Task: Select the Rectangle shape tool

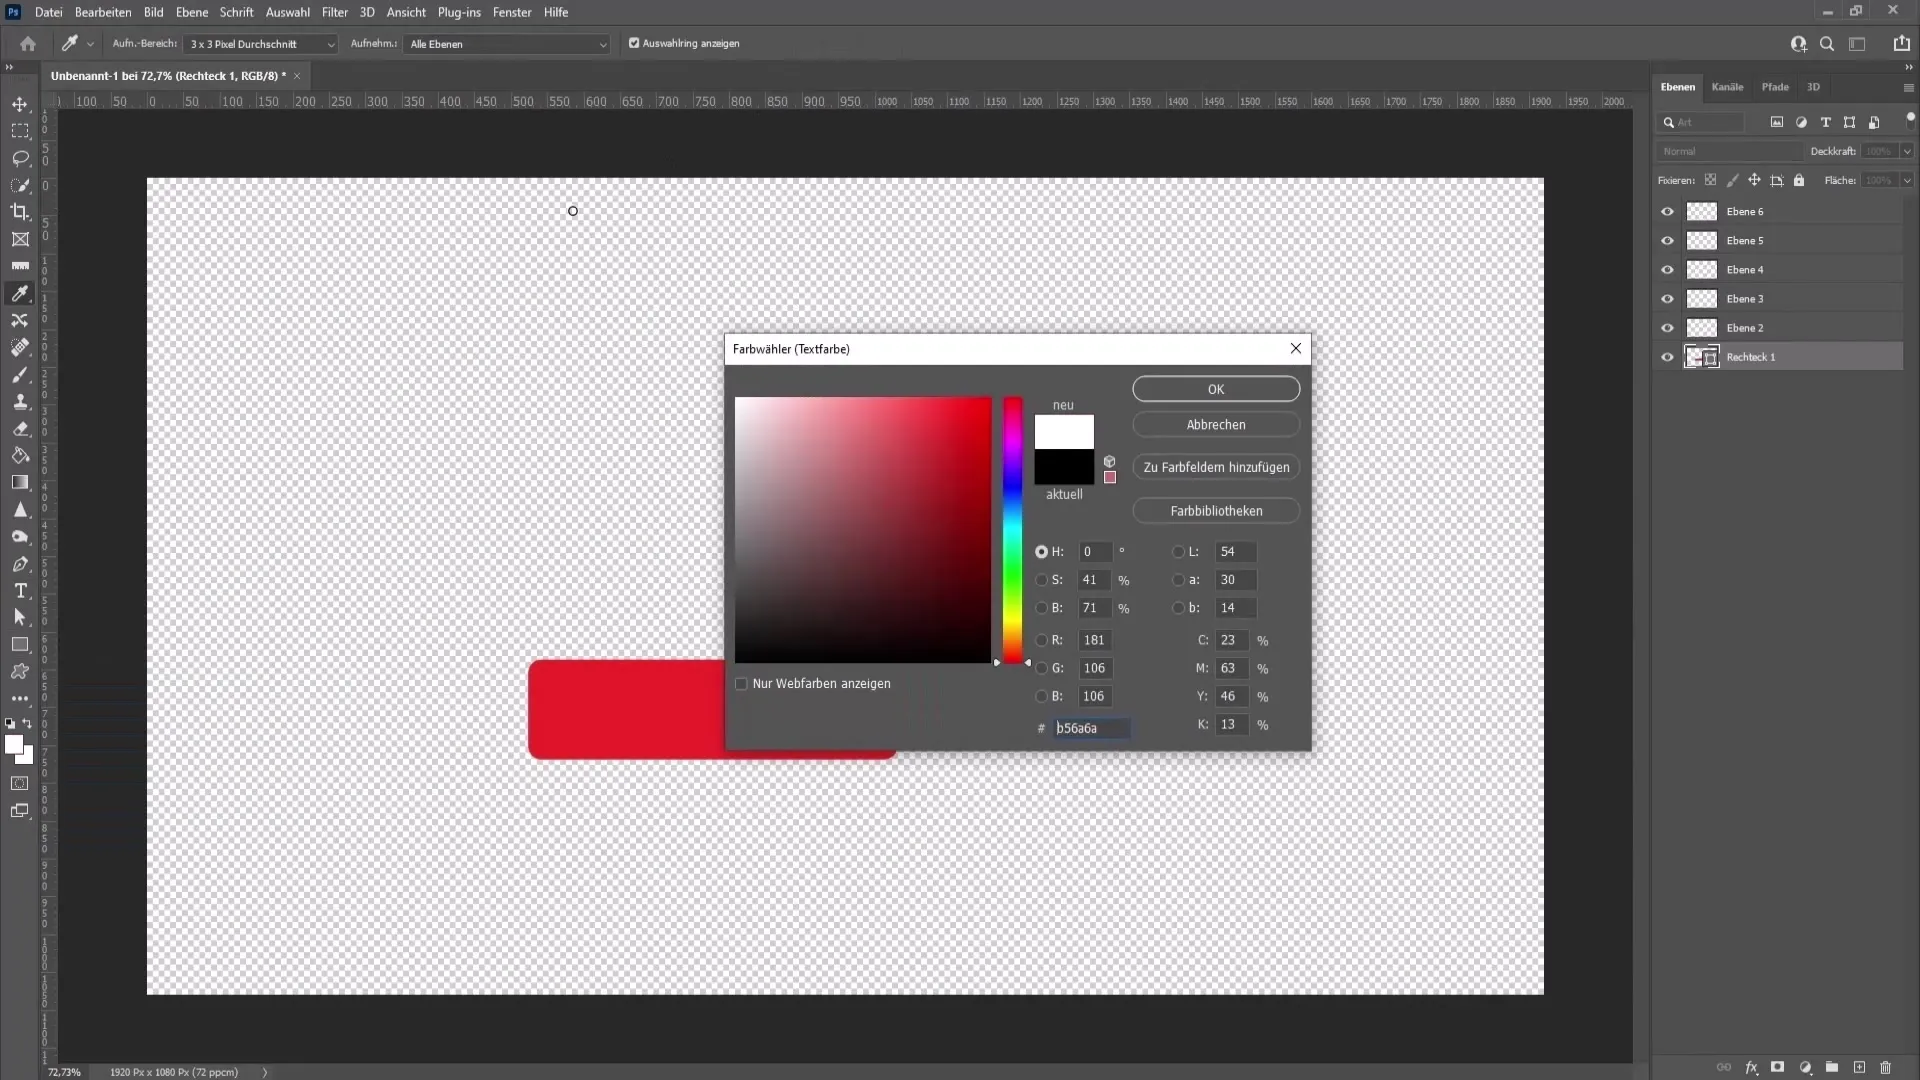Action: pos(20,644)
